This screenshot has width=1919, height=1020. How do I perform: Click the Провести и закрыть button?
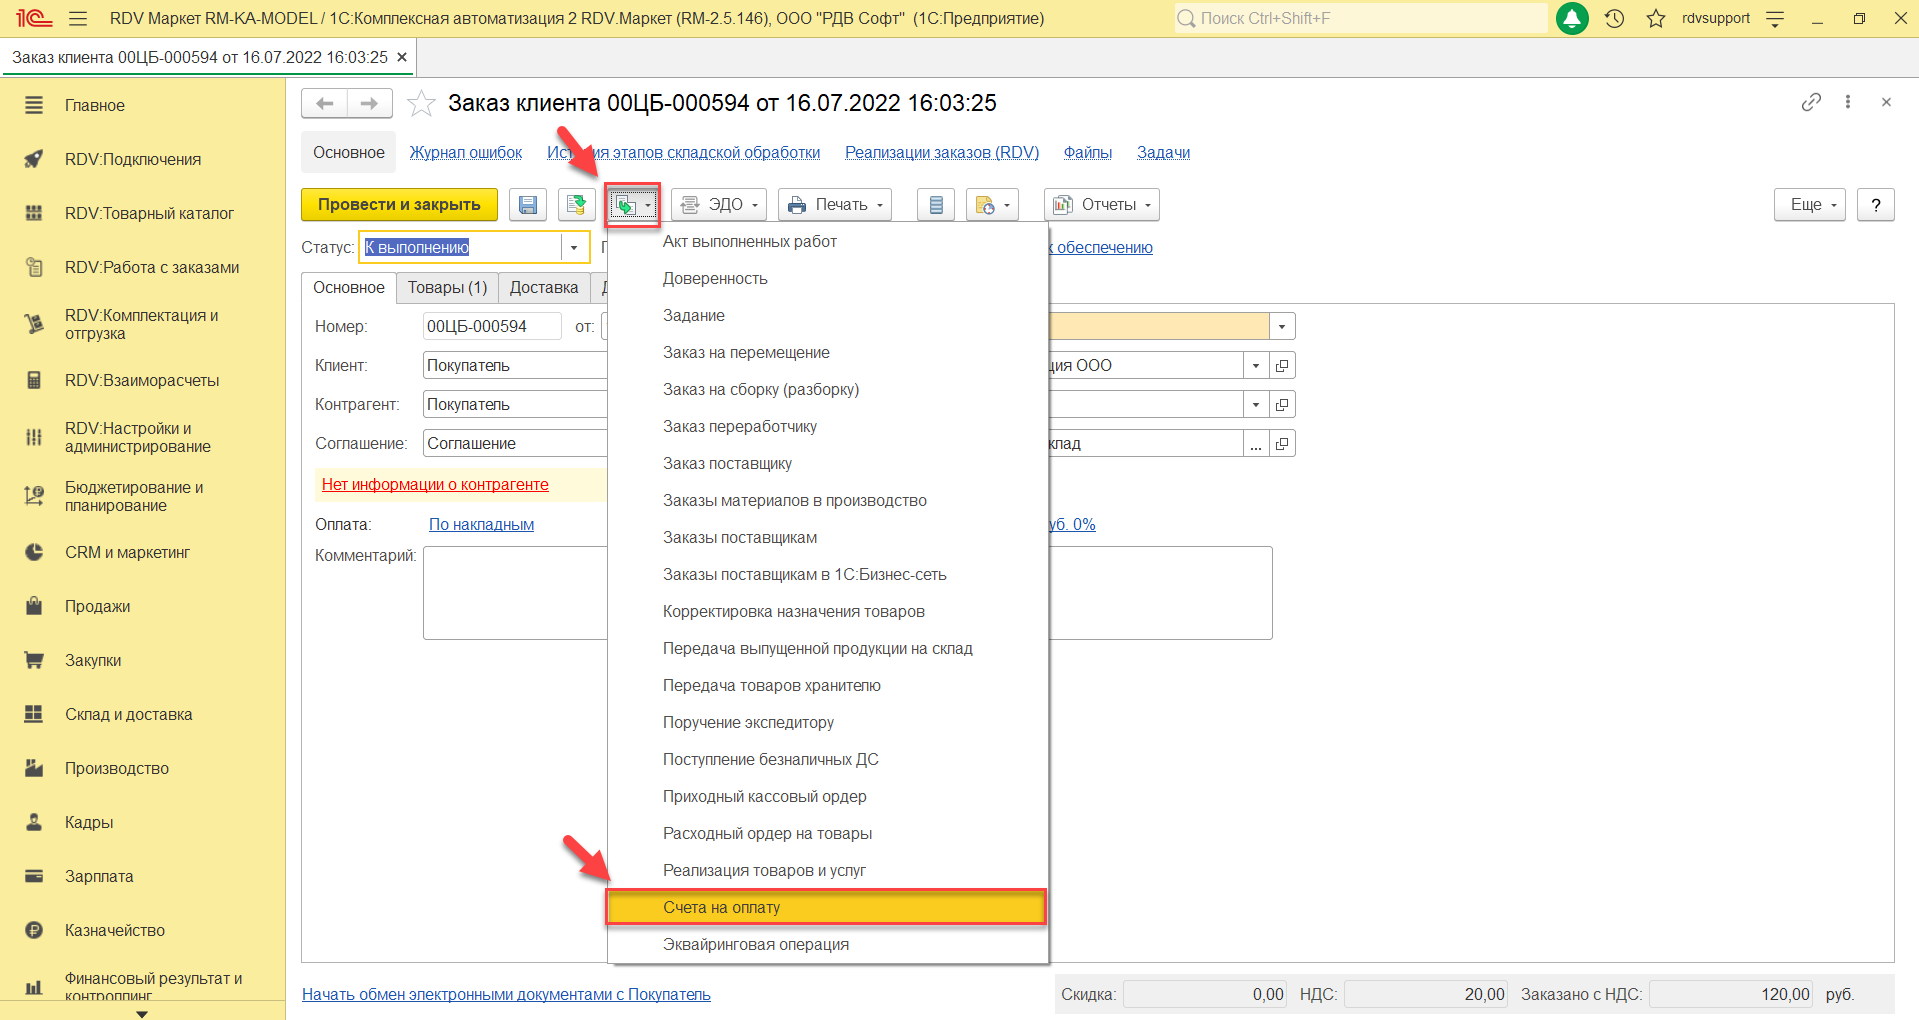399,205
